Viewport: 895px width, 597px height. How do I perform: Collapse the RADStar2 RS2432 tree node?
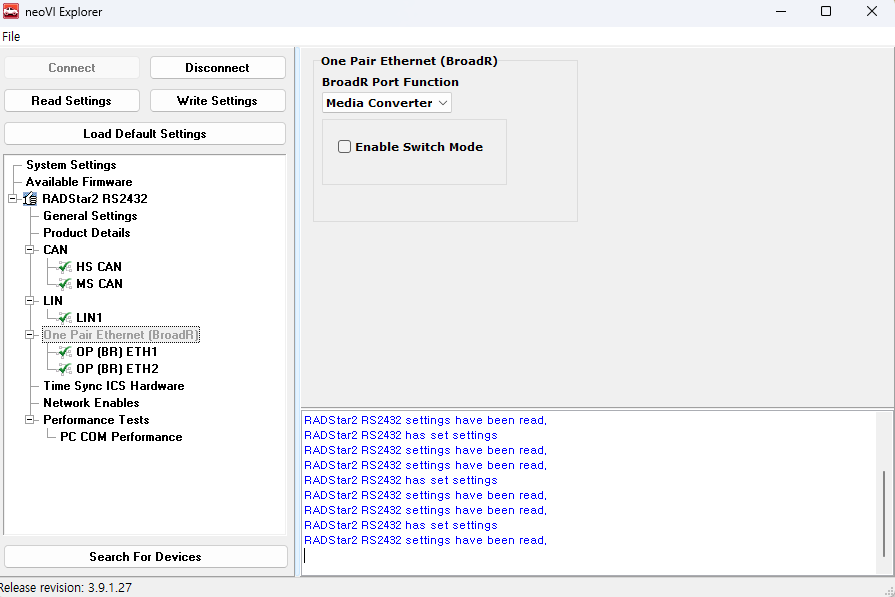(x=13, y=199)
